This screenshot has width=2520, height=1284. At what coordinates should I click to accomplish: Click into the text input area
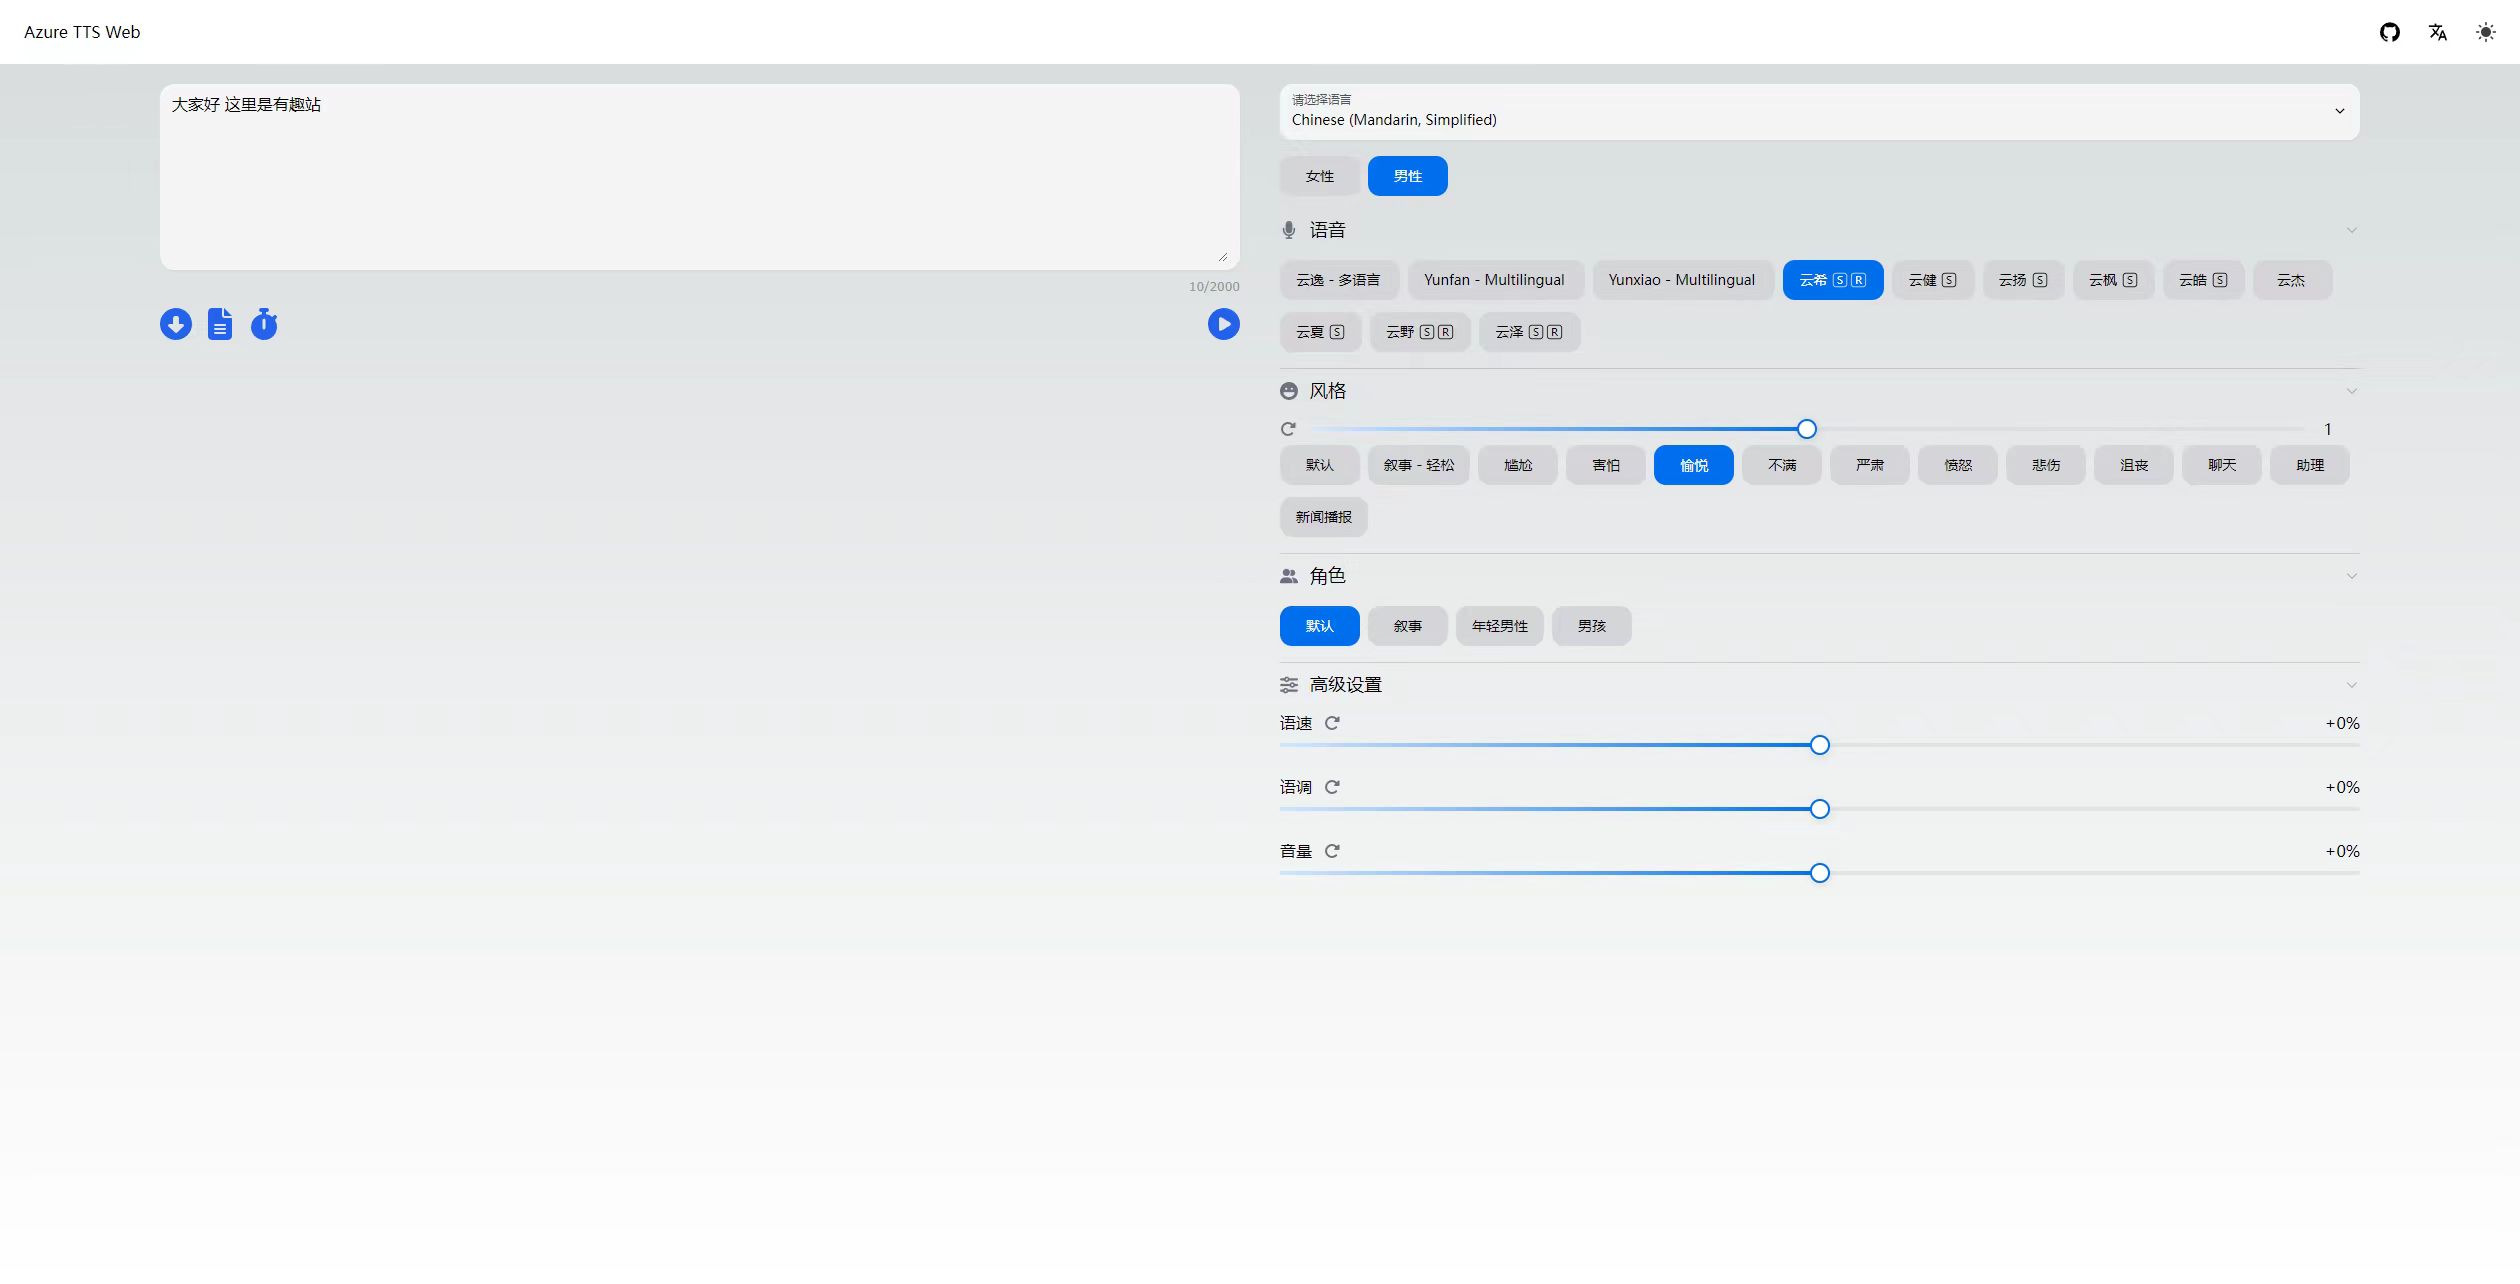[700, 177]
